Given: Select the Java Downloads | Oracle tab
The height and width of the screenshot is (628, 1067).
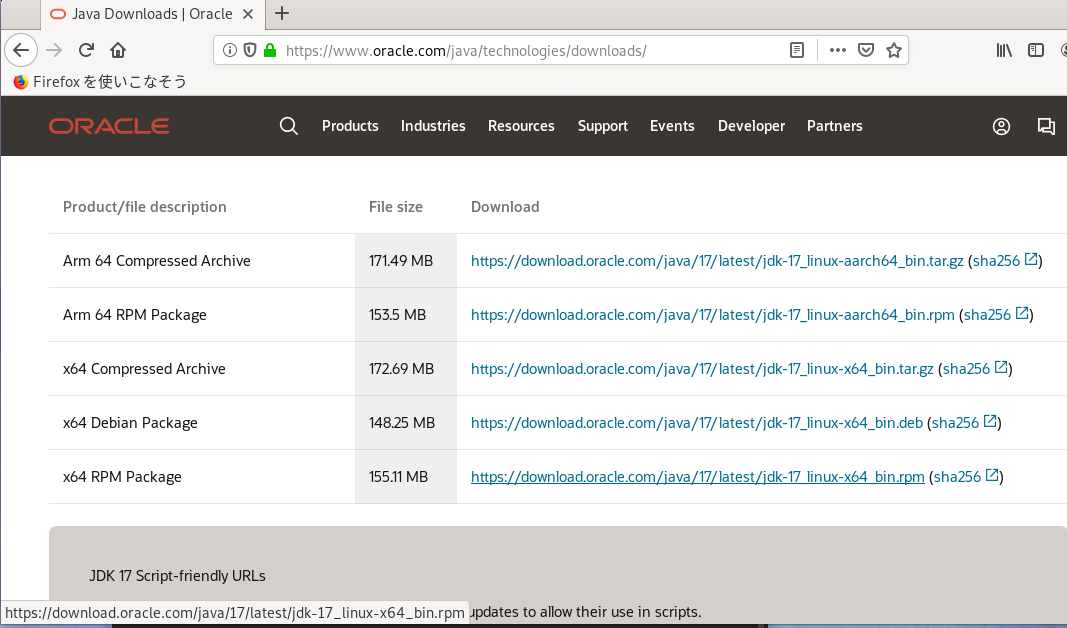Looking at the screenshot, I should (152, 14).
